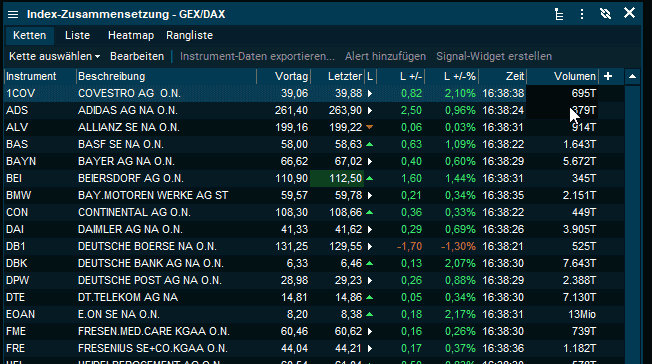Click Instrument-Daten exportieren
652x364 pixels.
pos(257,56)
